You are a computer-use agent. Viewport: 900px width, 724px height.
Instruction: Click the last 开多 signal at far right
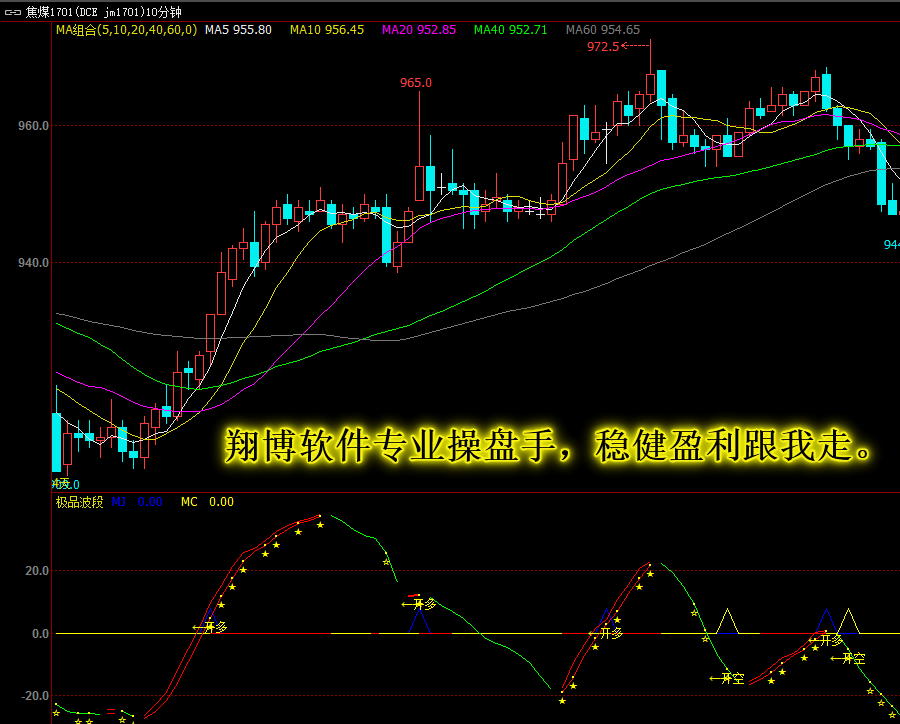click(826, 640)
